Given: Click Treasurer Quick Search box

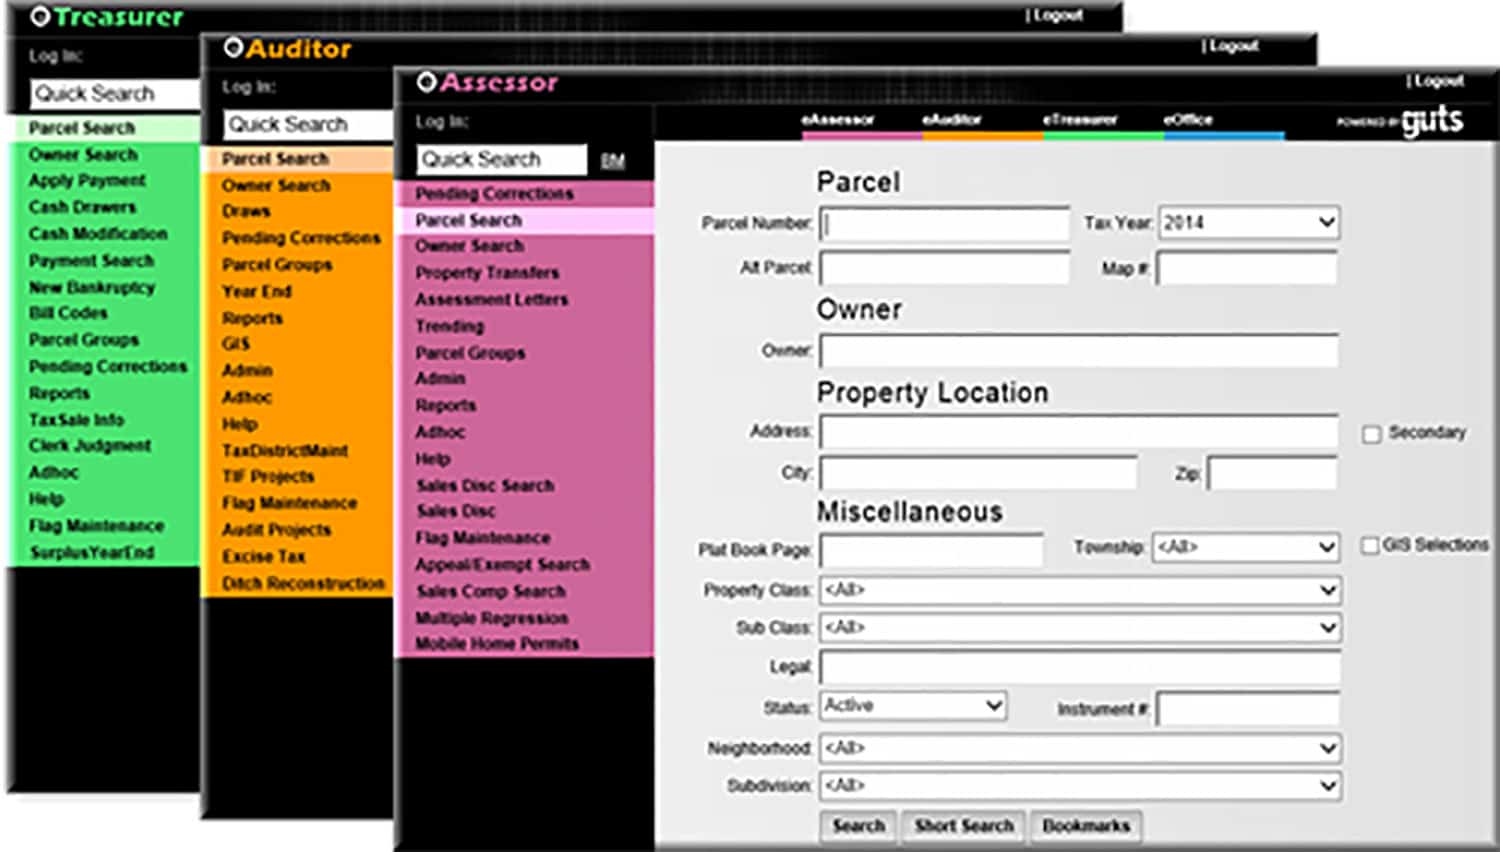Looking at the screenshot, I should click(115, 94).
